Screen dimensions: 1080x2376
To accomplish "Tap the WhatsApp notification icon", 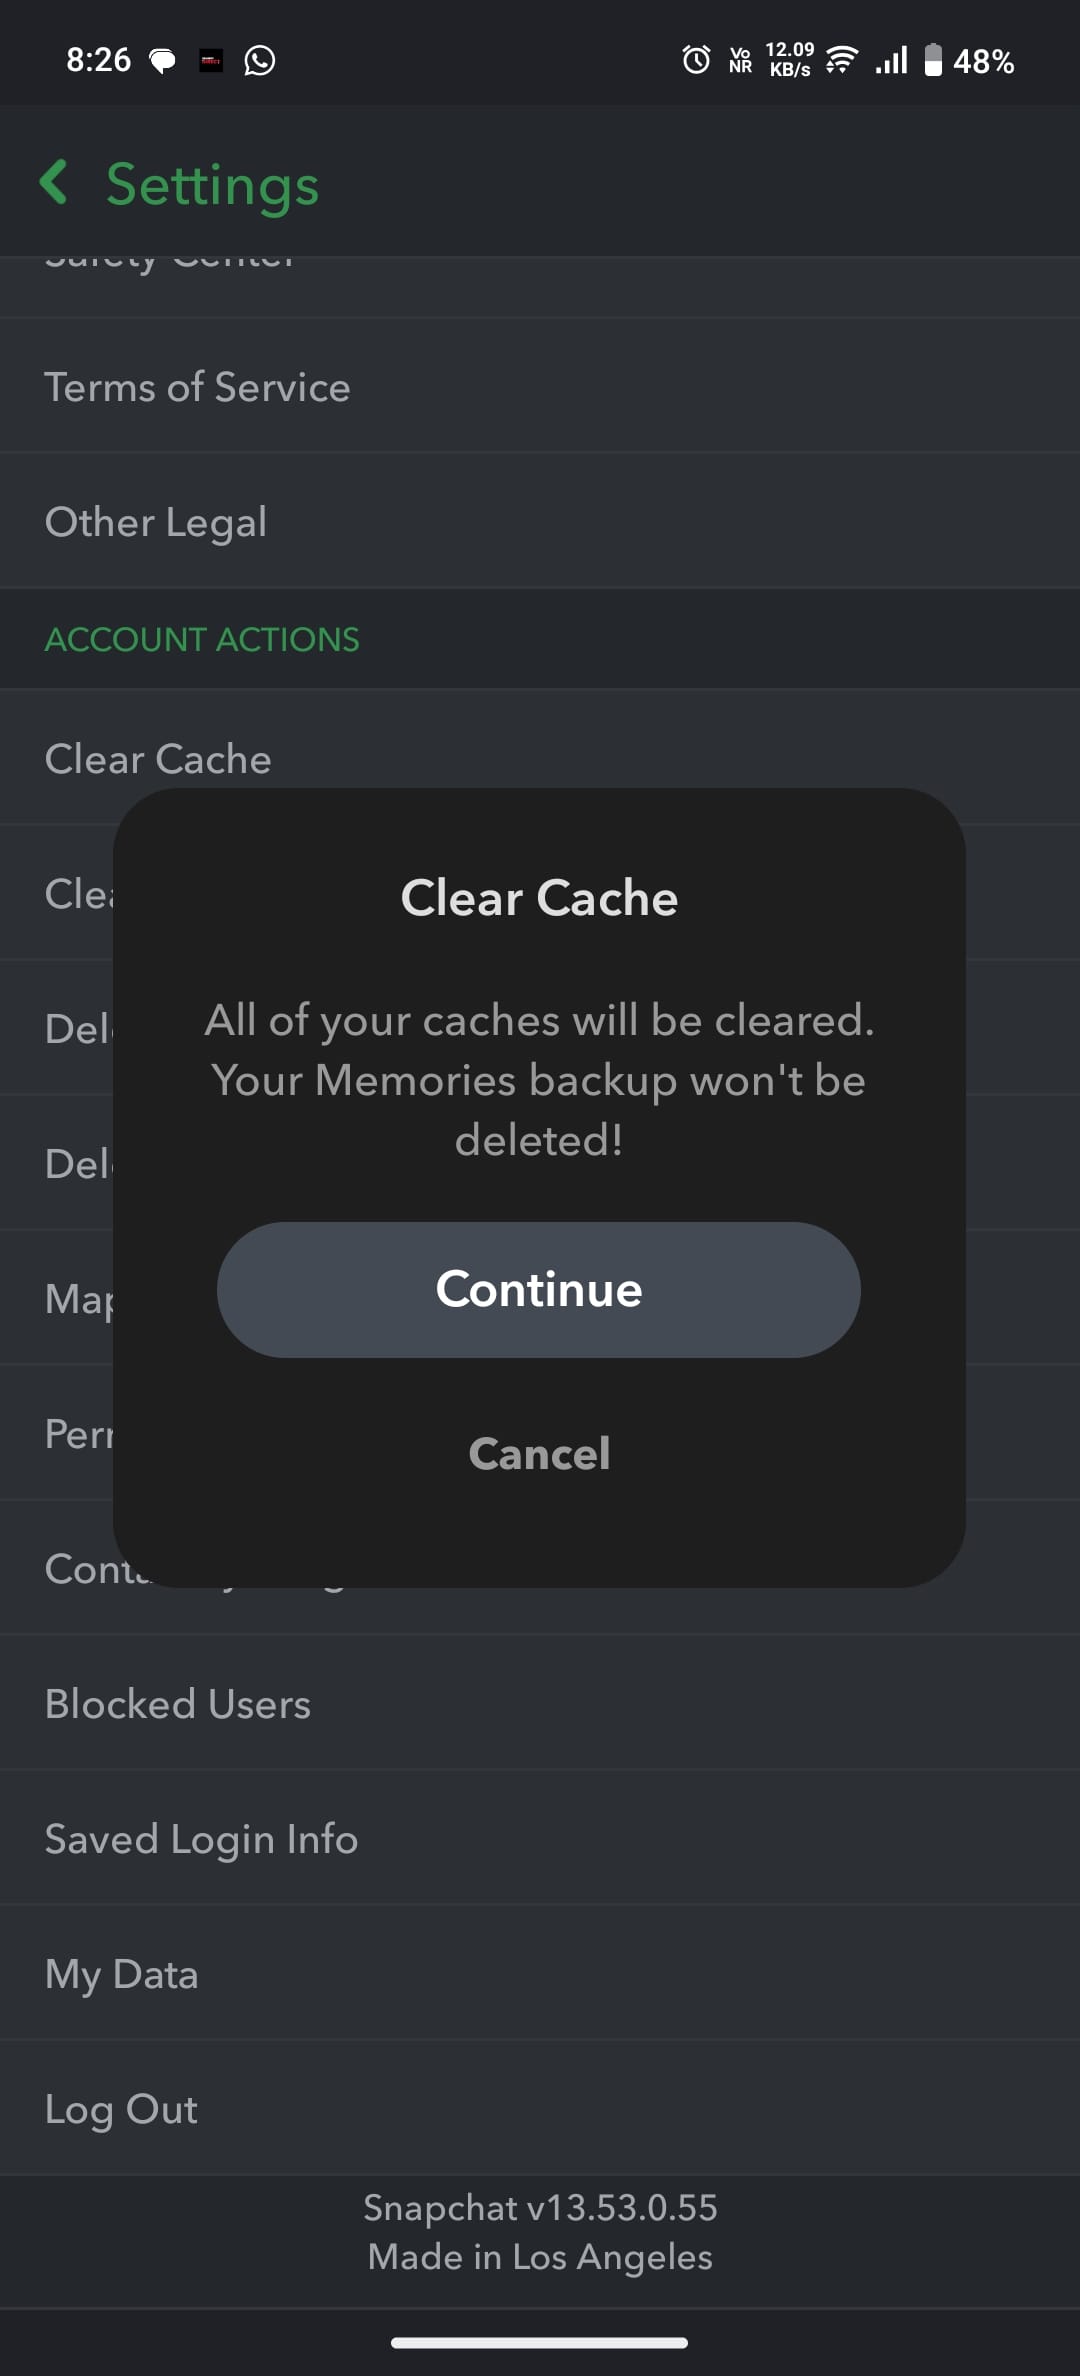I will 259,61.
